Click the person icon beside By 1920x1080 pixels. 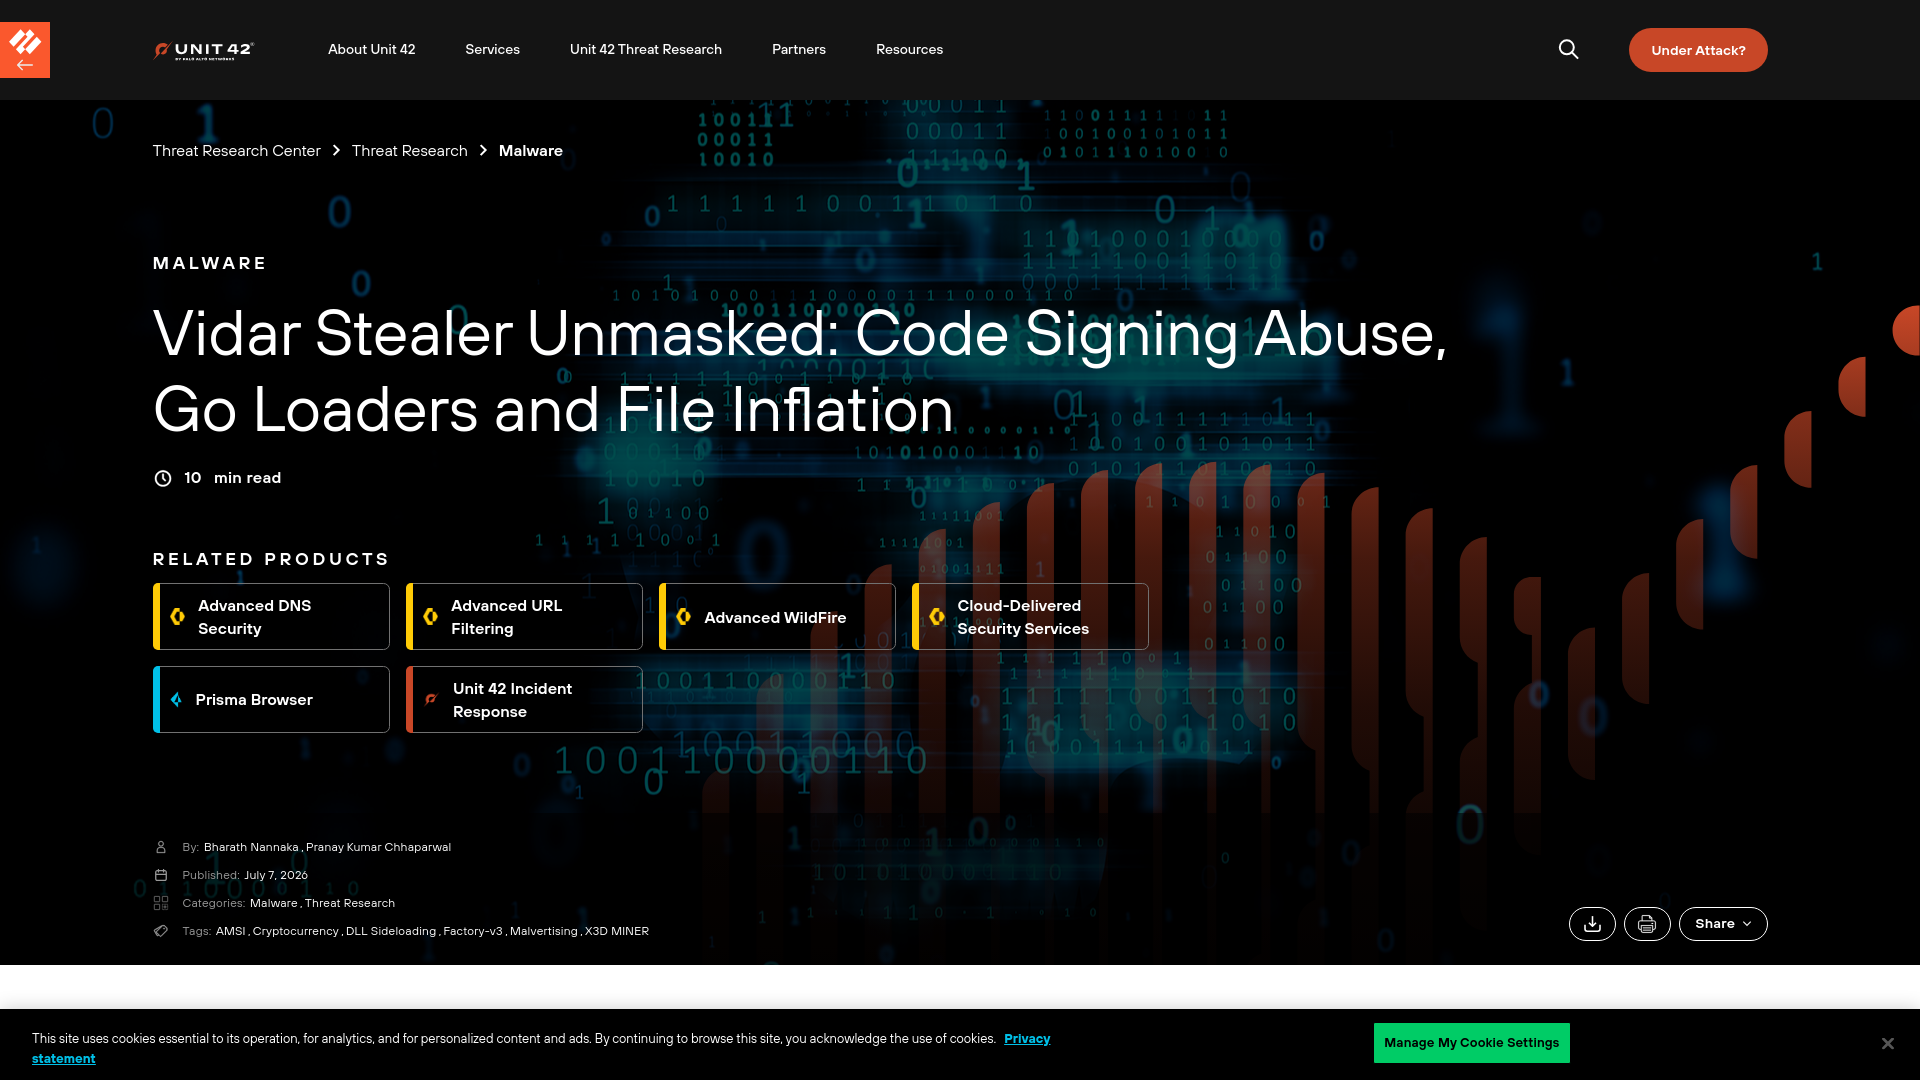click(161, 847)
